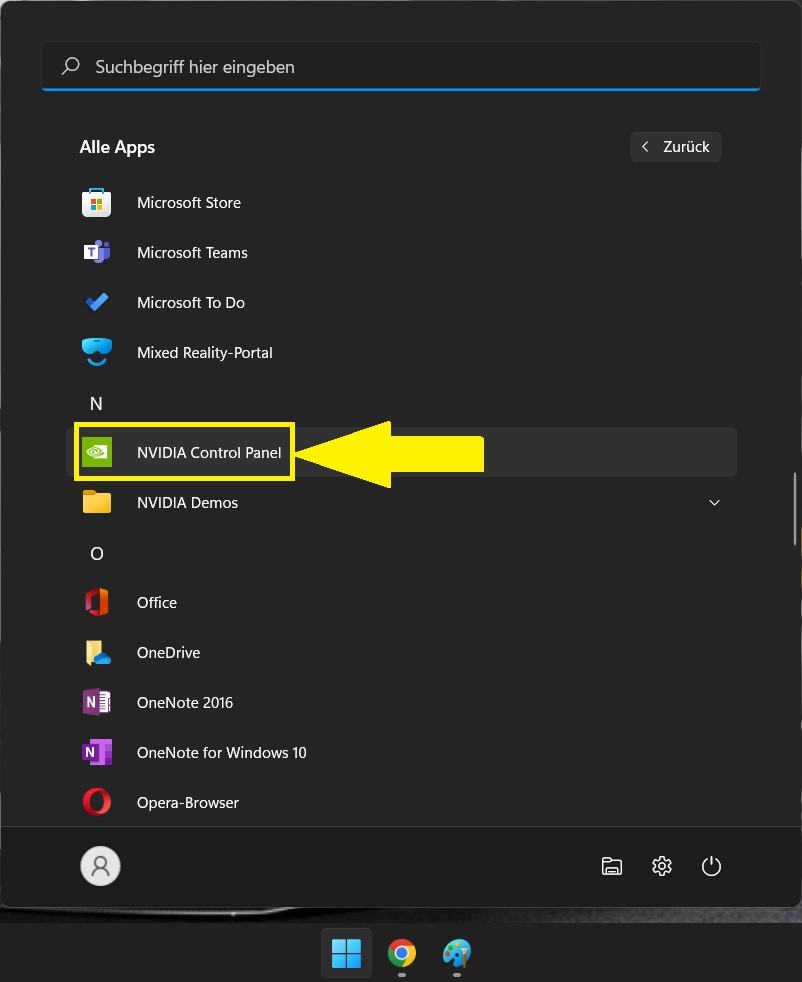The height and width of the screenshot is (982, 802).
Task: Launch Microsoft Teams via its icon
Action: [x=96, y=252]
